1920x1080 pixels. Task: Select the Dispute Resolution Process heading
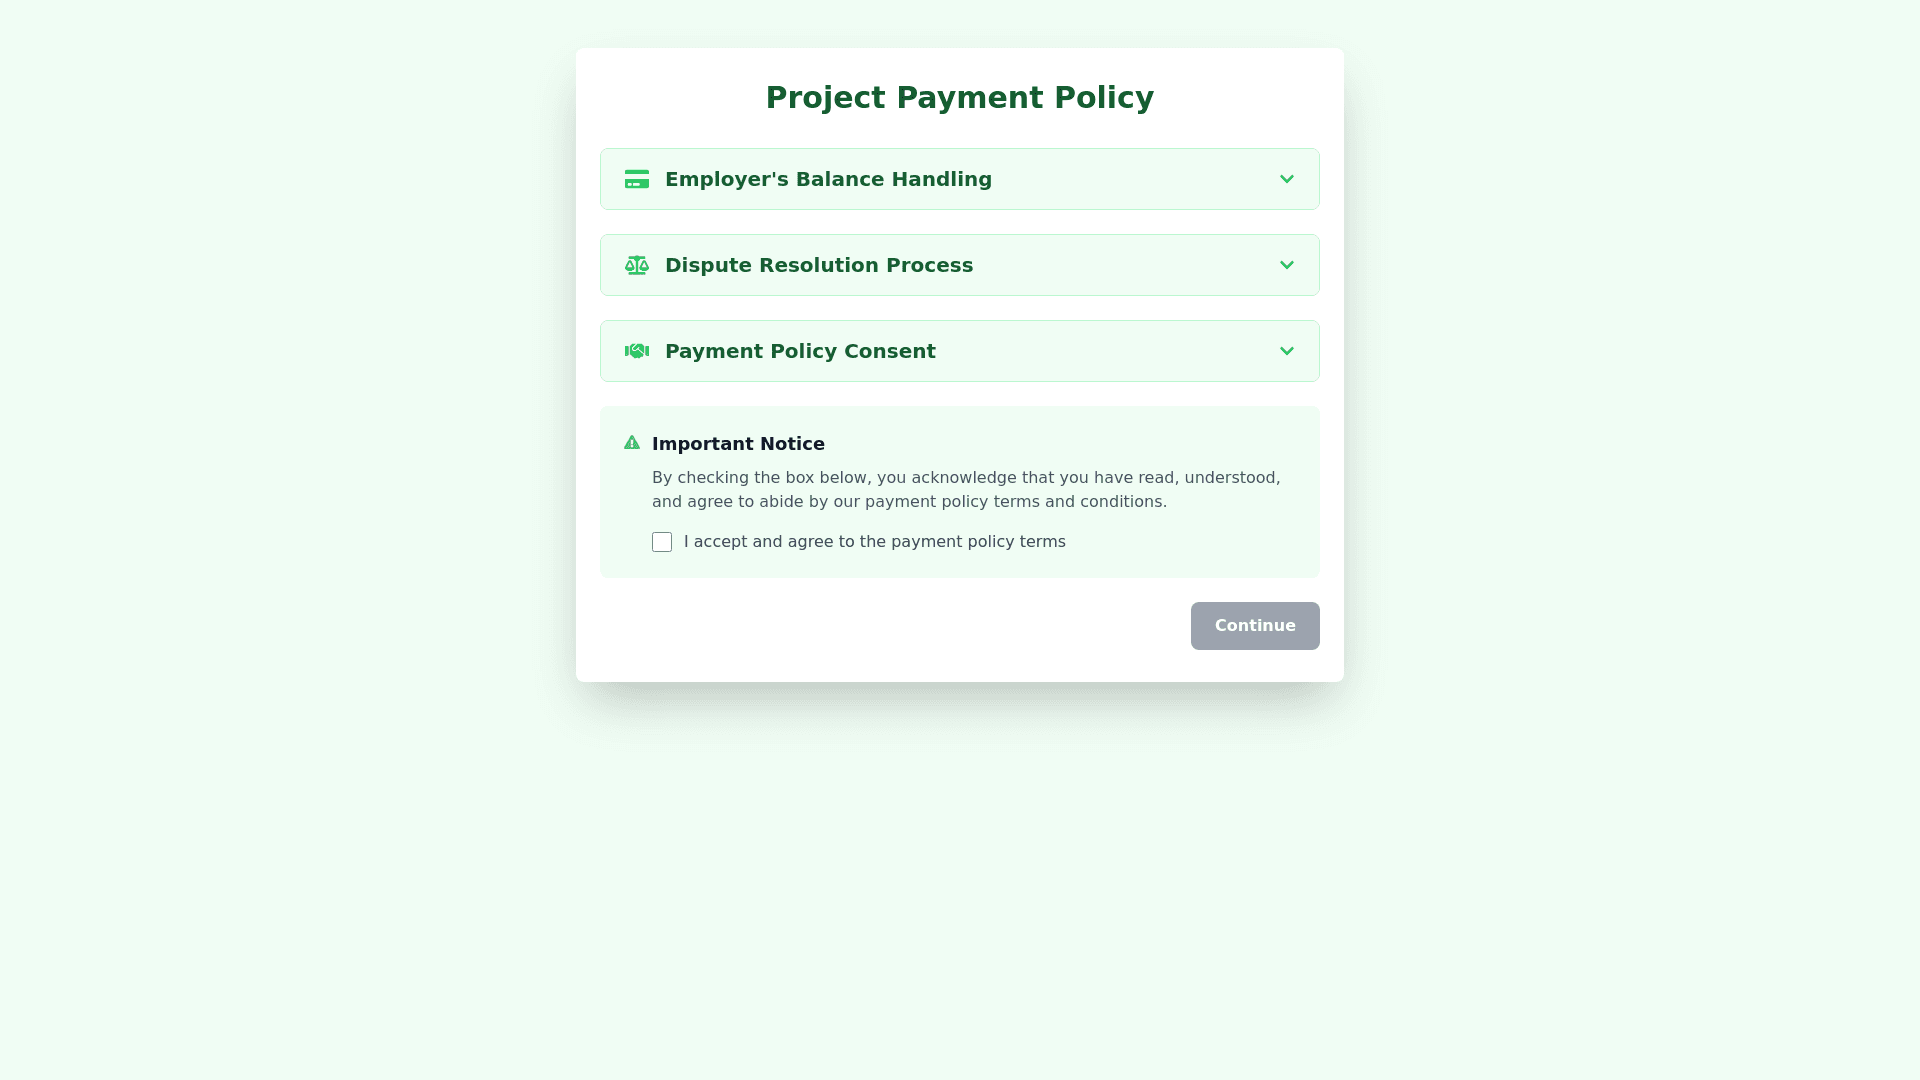pos(818,265)
